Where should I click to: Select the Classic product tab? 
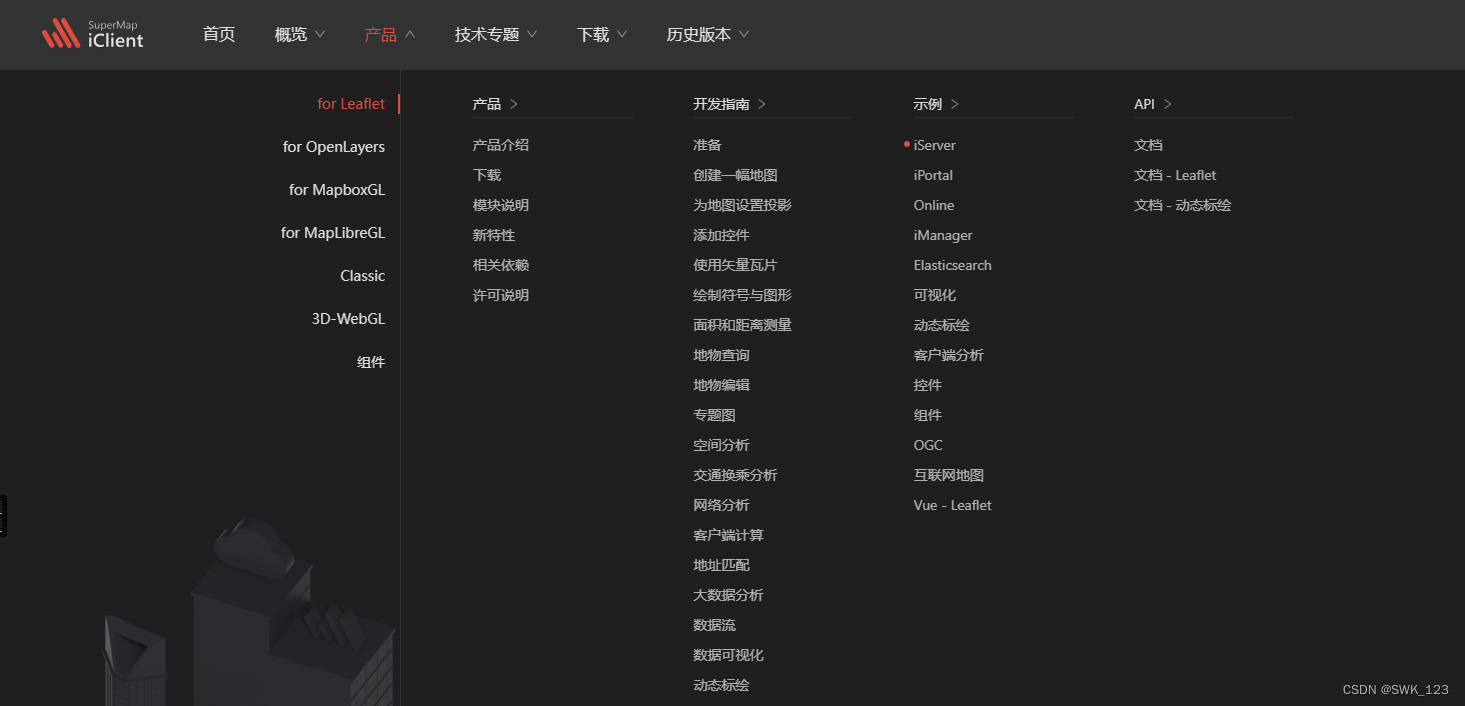[362, 276]
